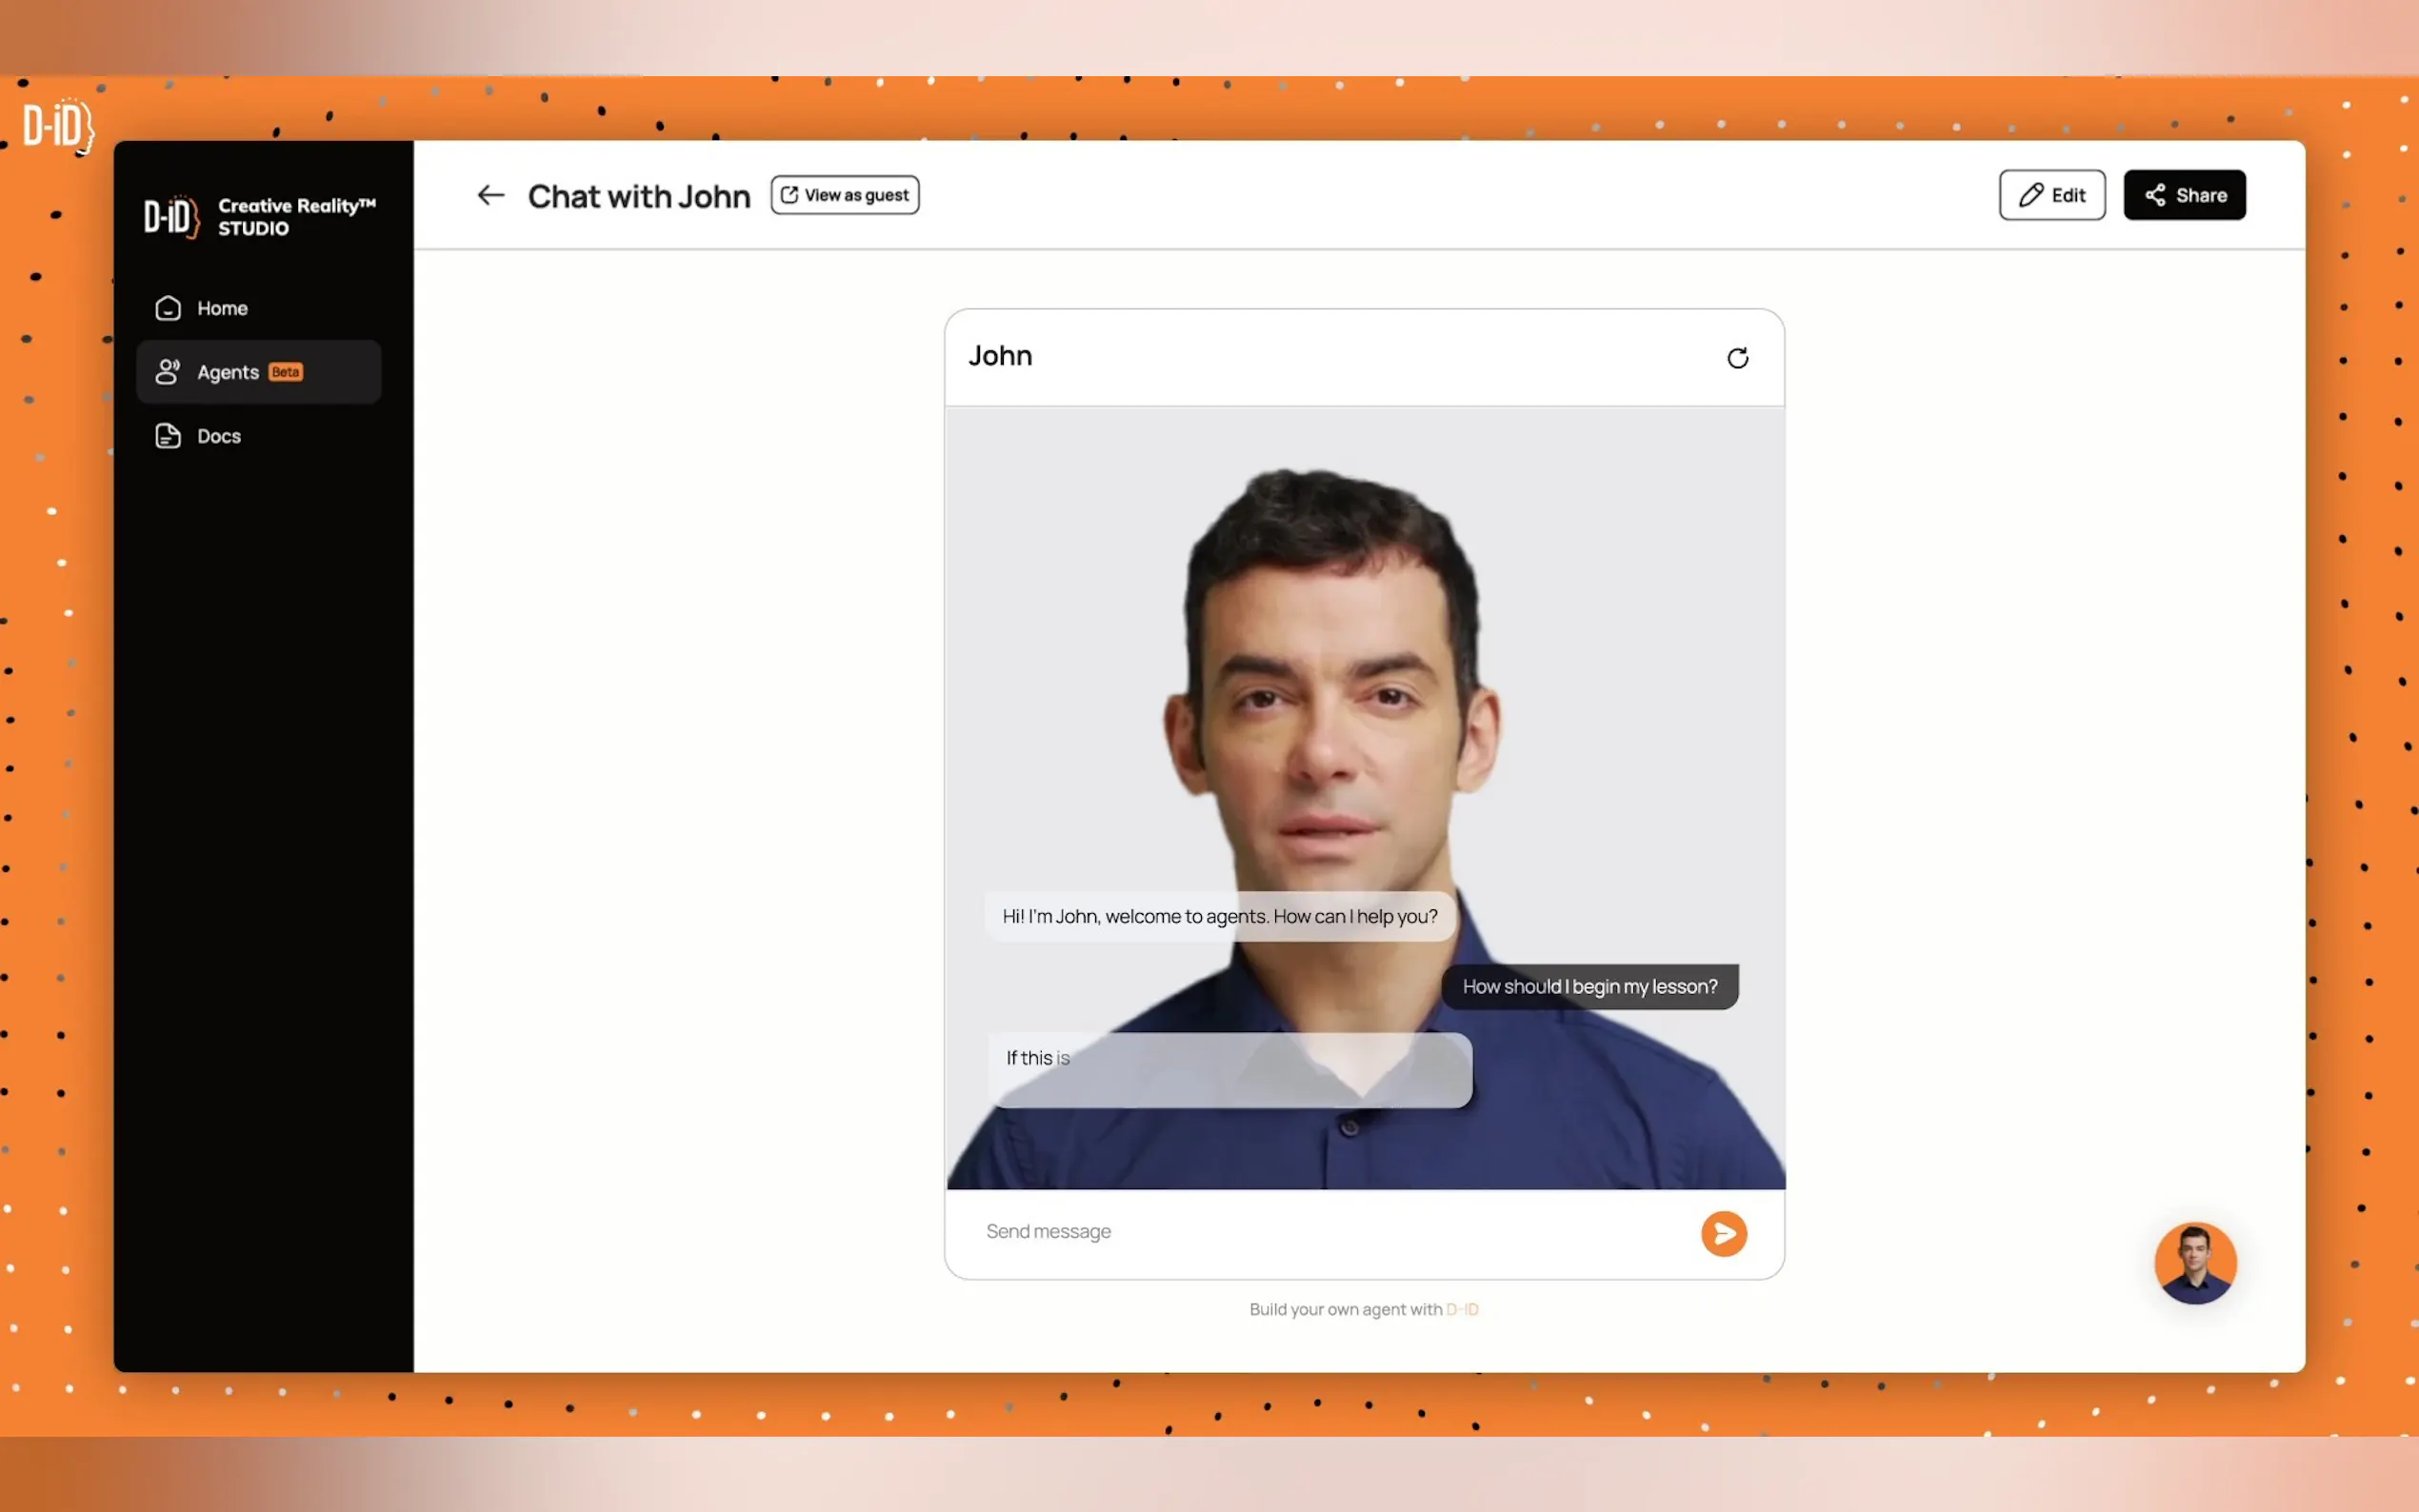Follow the D-ID link below chat
The width and height of the screenshot is (2419, 1512).
(1461, 1309)
